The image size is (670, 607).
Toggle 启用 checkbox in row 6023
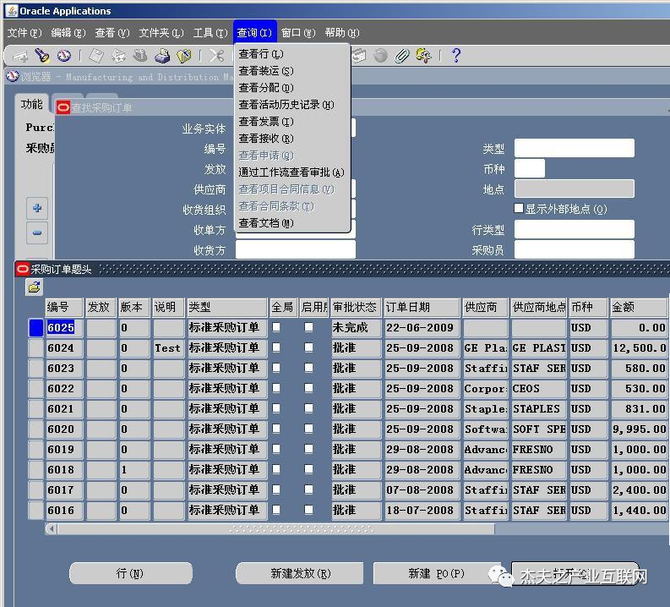309,367
